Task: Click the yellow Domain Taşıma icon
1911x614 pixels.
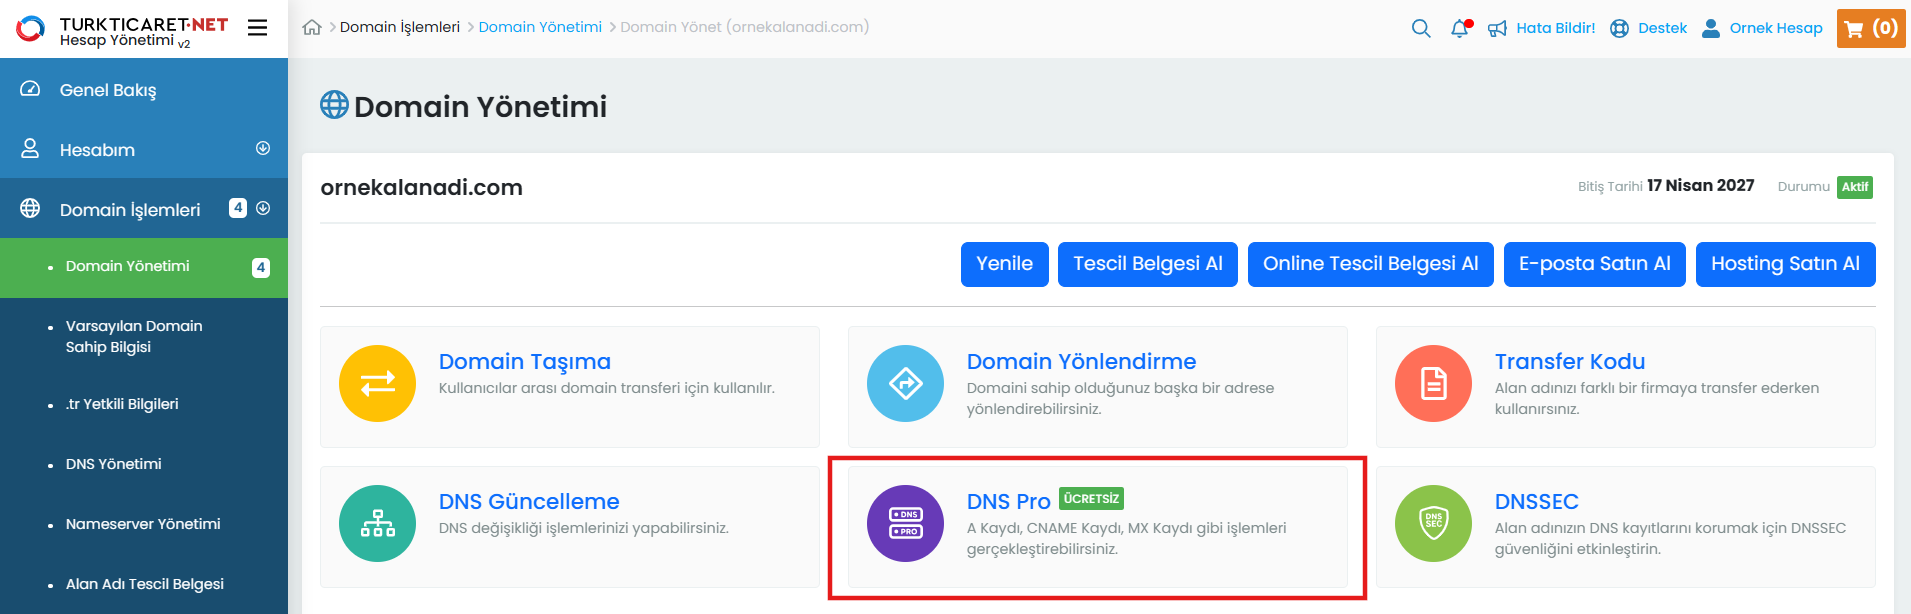Action: click(377, 383)
